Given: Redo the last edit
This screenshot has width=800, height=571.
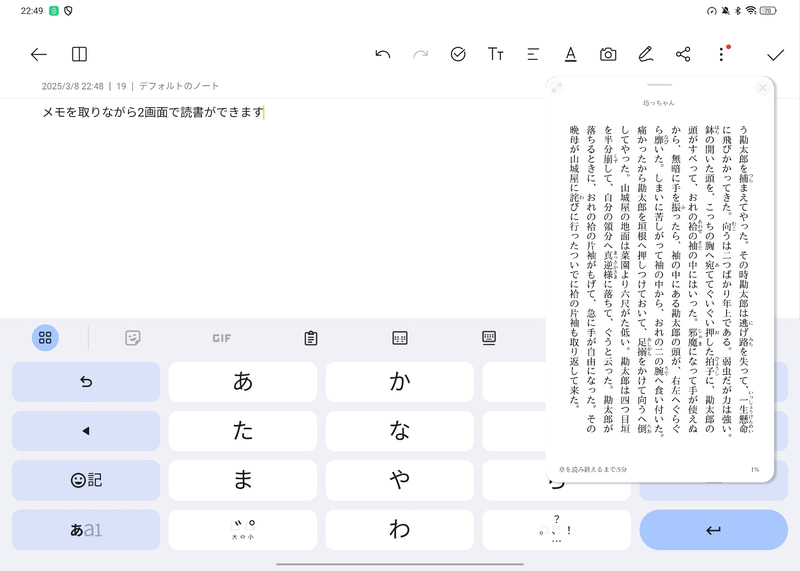Looking at the screenshot, I should 420,54.
